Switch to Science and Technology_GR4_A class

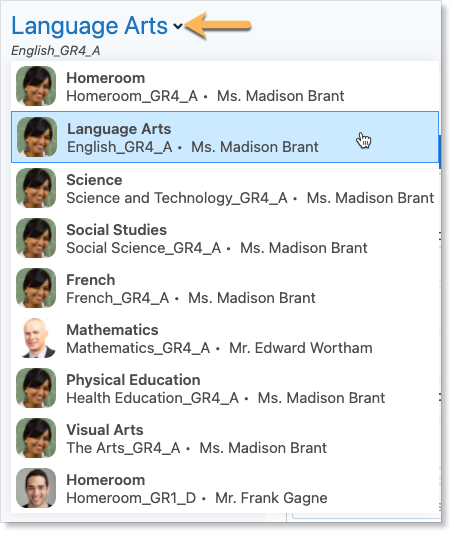pyautogui.click(x=225, y=188)
